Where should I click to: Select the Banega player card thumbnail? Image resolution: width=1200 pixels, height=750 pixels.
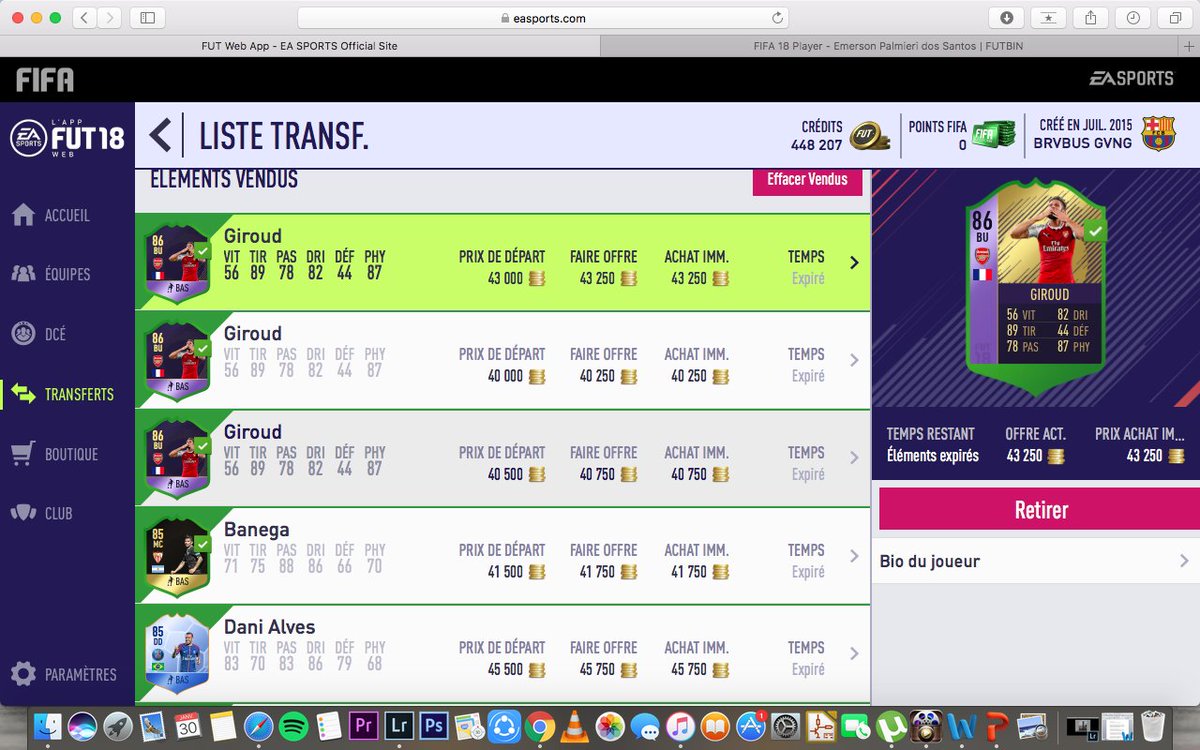pos(178,557)
